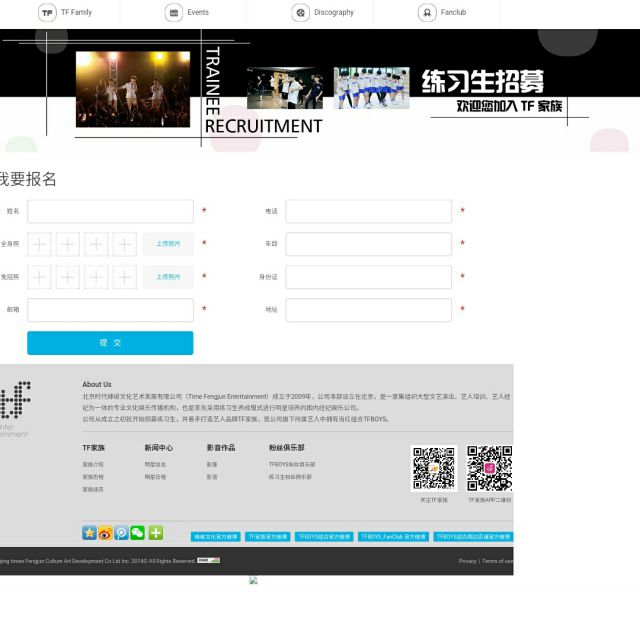Click 上传照片 button in 免冠照 row
Viewport: 640px width, 640px height.
tap(168, 277)
